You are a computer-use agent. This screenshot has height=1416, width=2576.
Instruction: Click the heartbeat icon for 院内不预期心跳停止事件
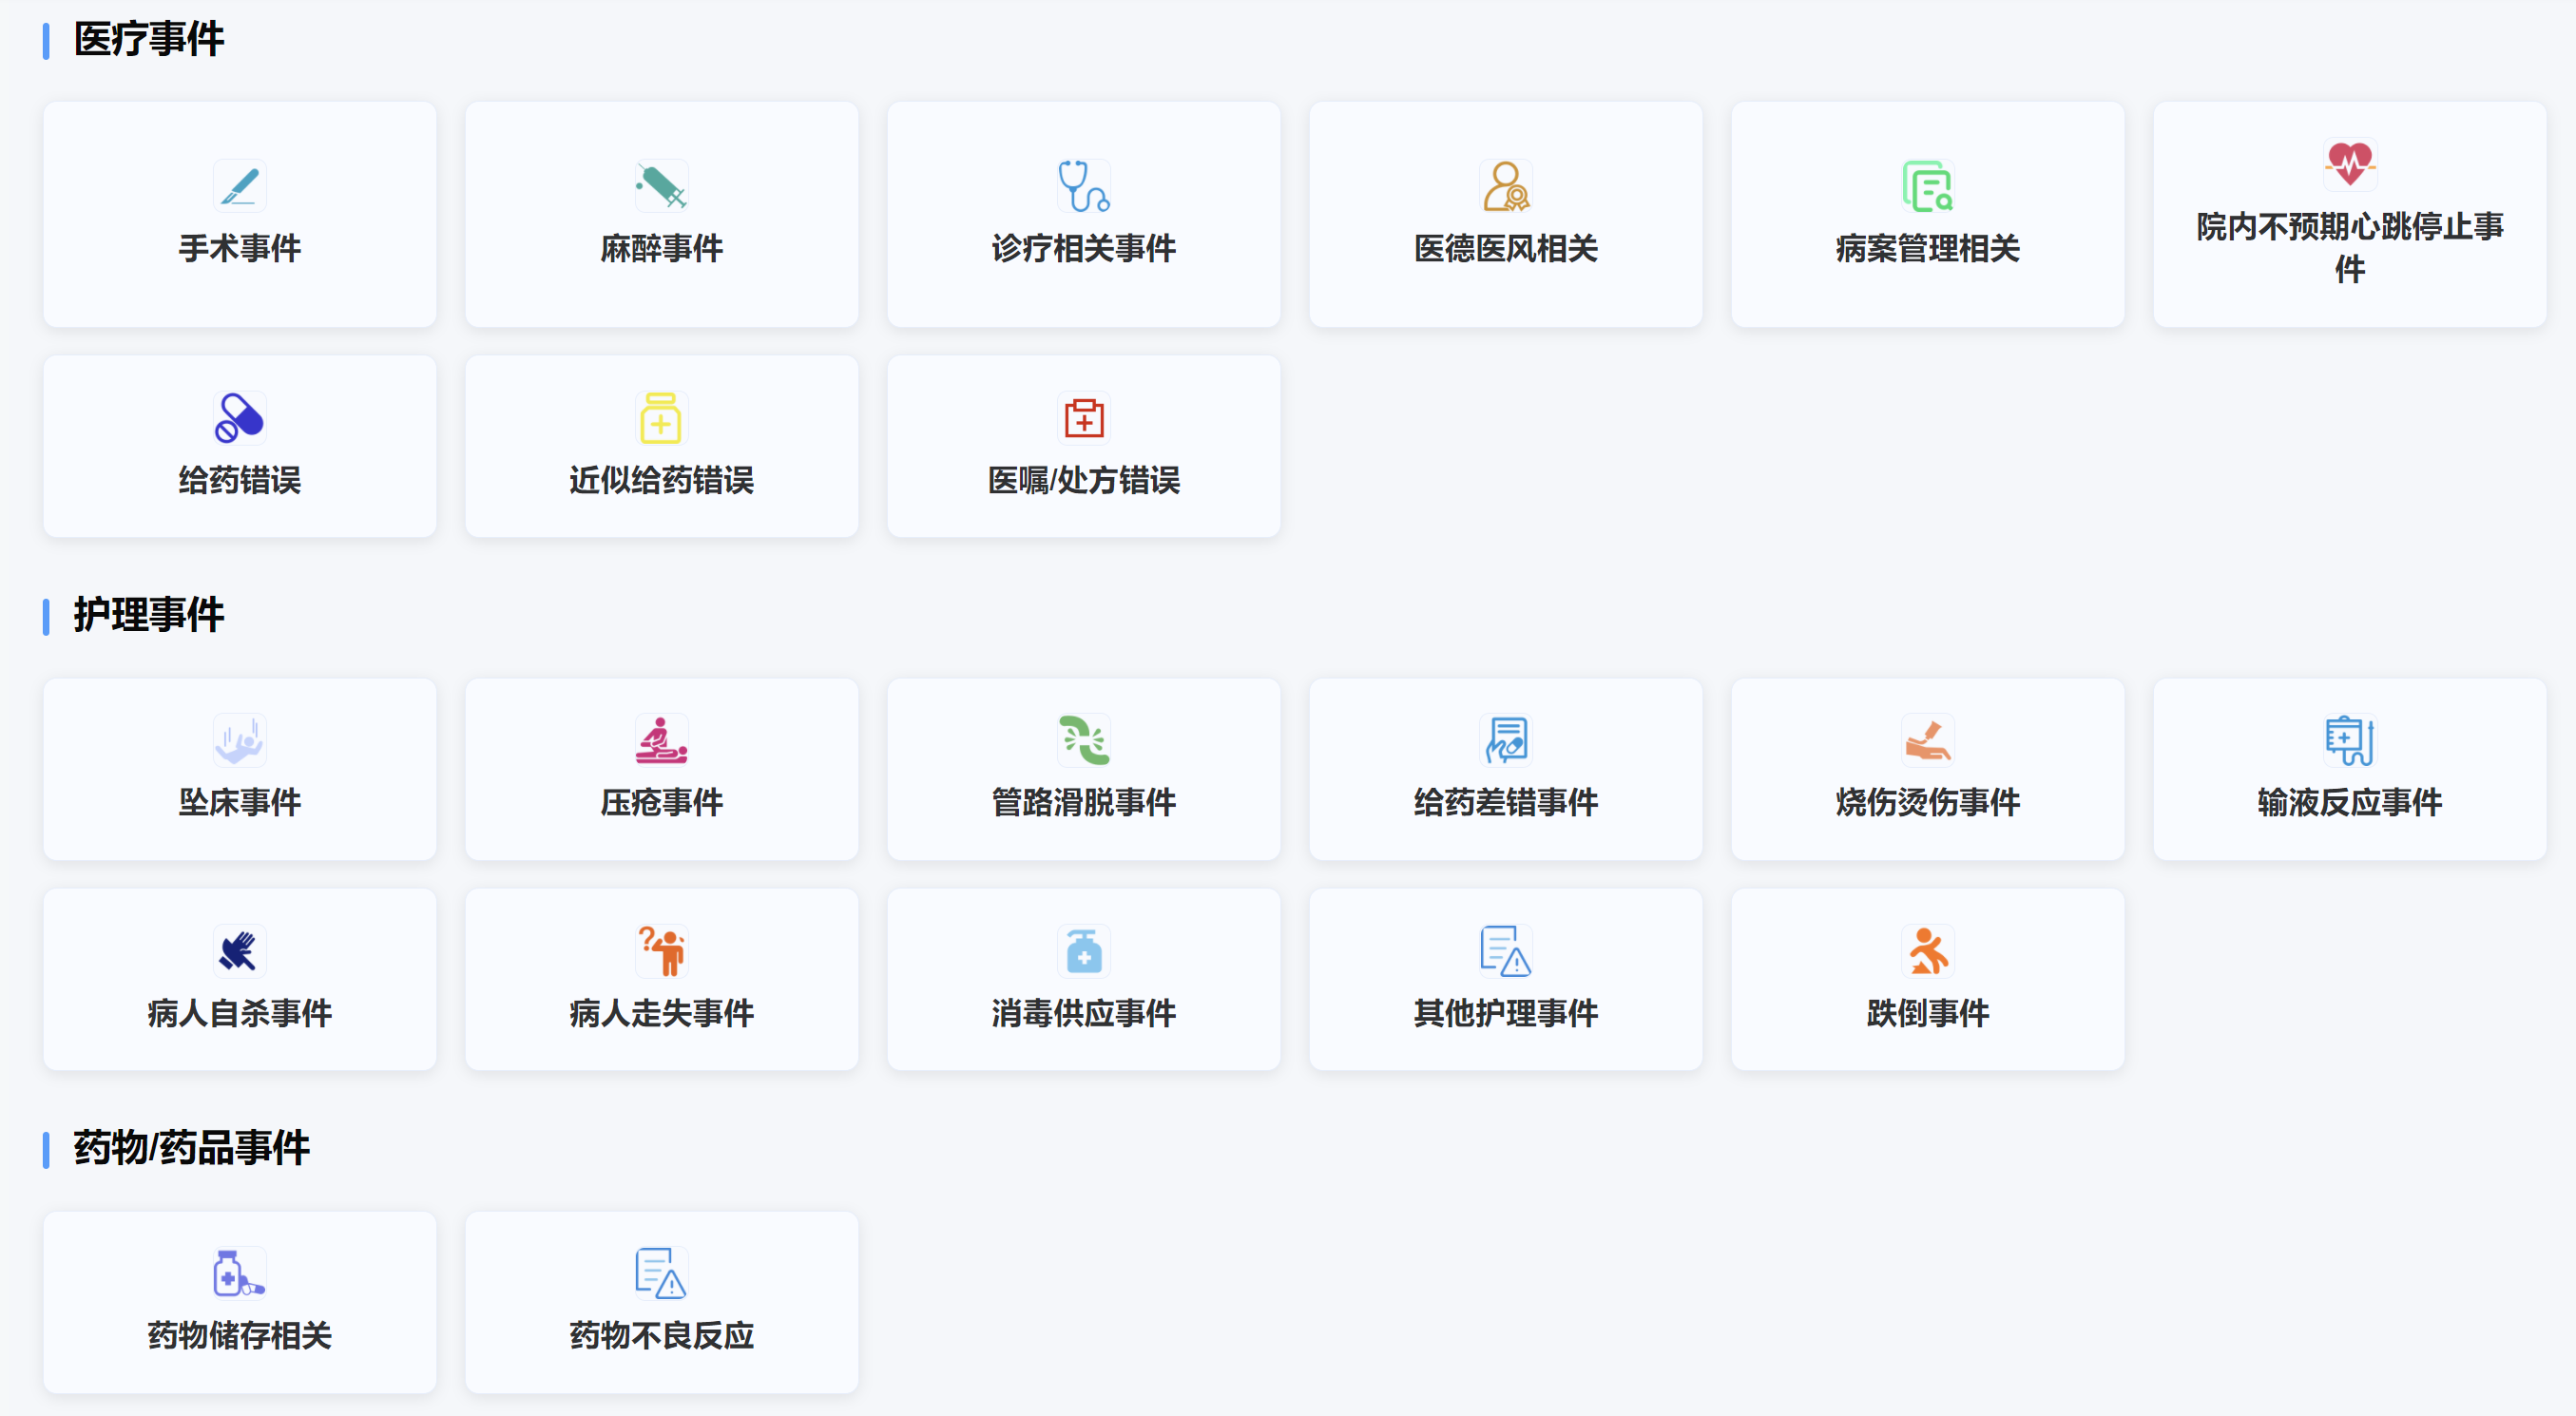[x=2350, y=165]
